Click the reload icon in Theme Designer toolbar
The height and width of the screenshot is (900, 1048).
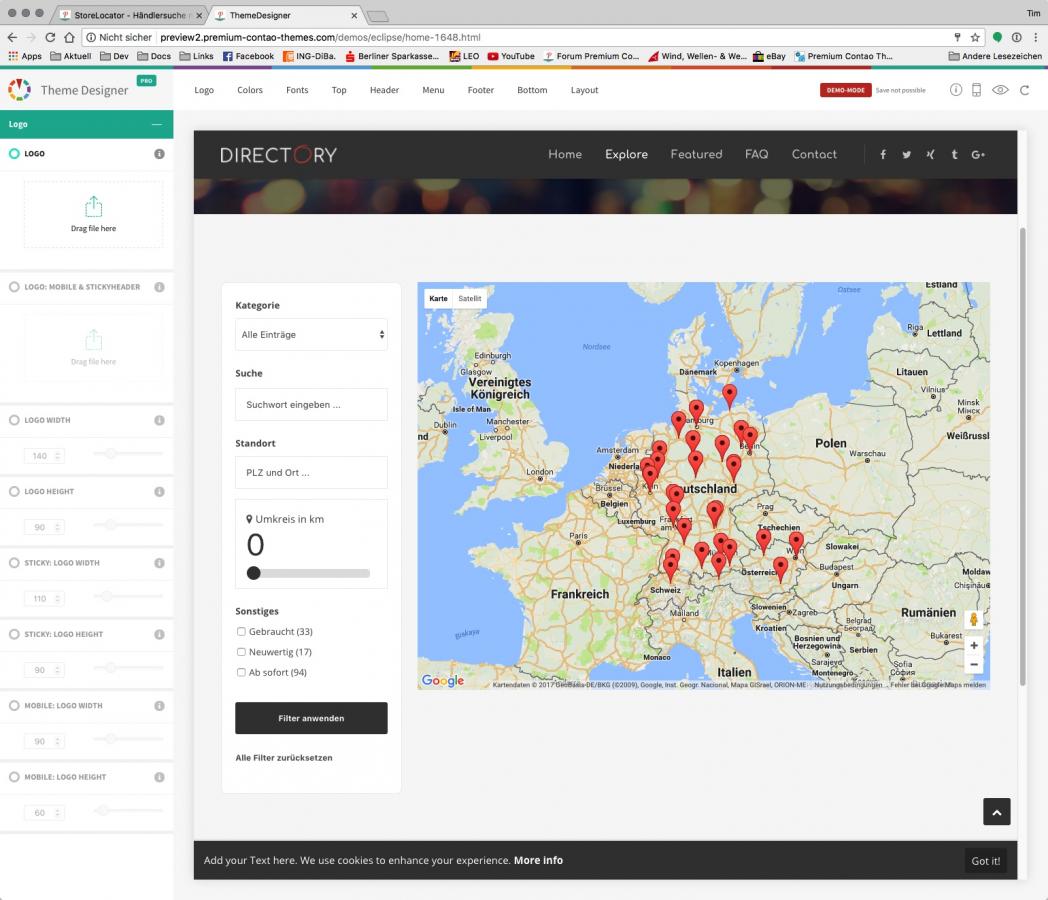tap(1024, 90)
